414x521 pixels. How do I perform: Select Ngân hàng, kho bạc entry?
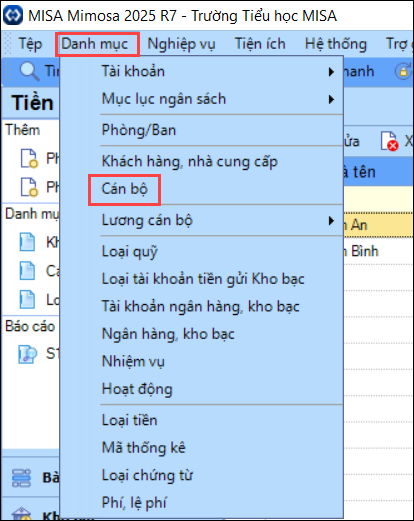202,334
